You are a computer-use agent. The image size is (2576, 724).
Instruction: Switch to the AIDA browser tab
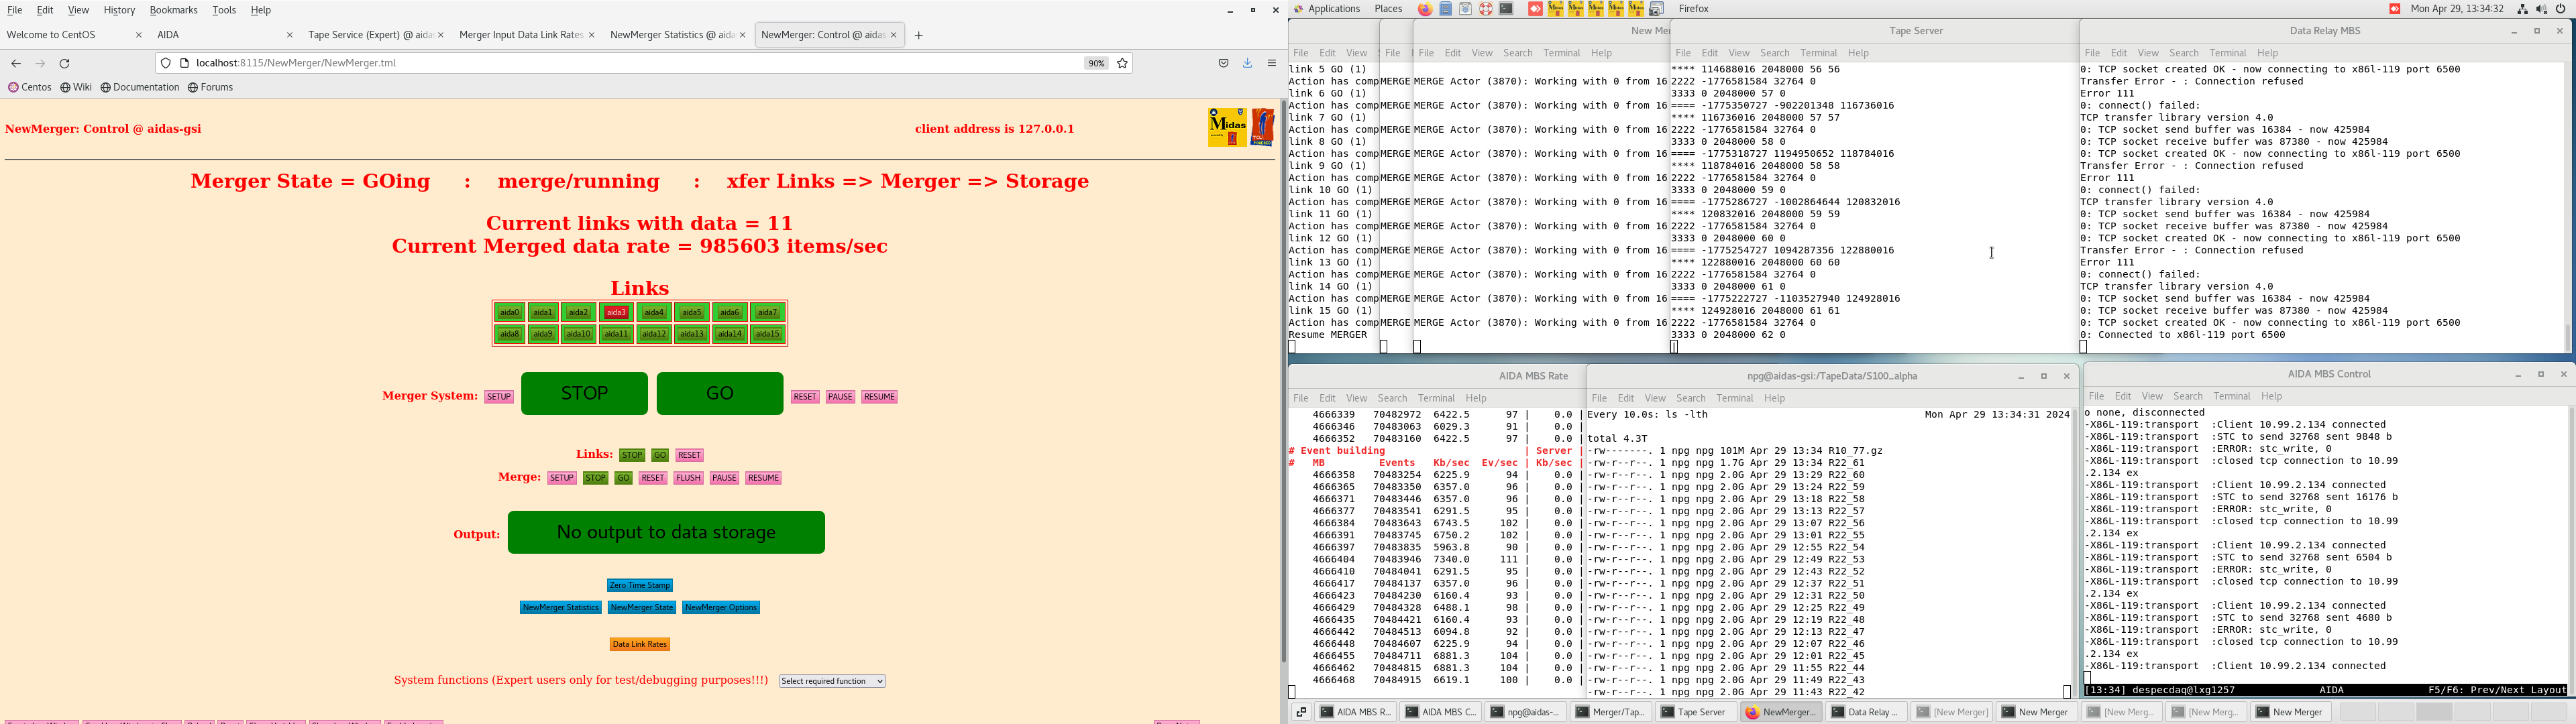click(226, 35)
